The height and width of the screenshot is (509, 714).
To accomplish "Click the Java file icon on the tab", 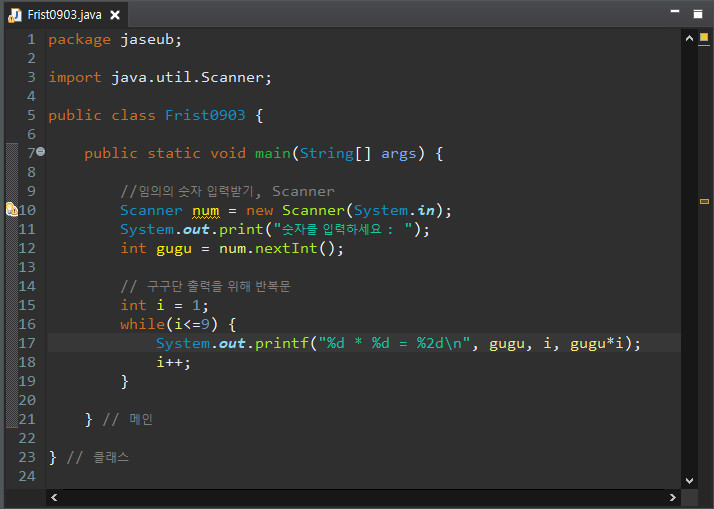I will [x=15, y=15].
